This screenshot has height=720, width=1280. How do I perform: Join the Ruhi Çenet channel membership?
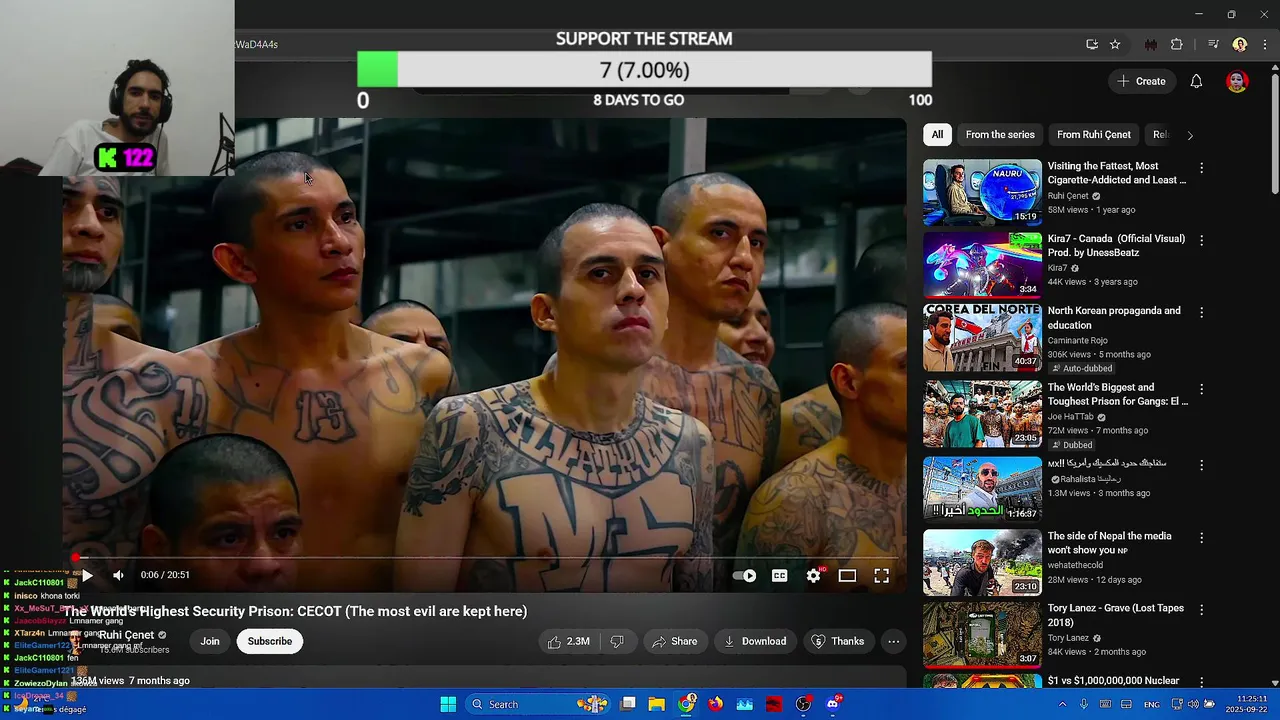[x=210, y=641]
